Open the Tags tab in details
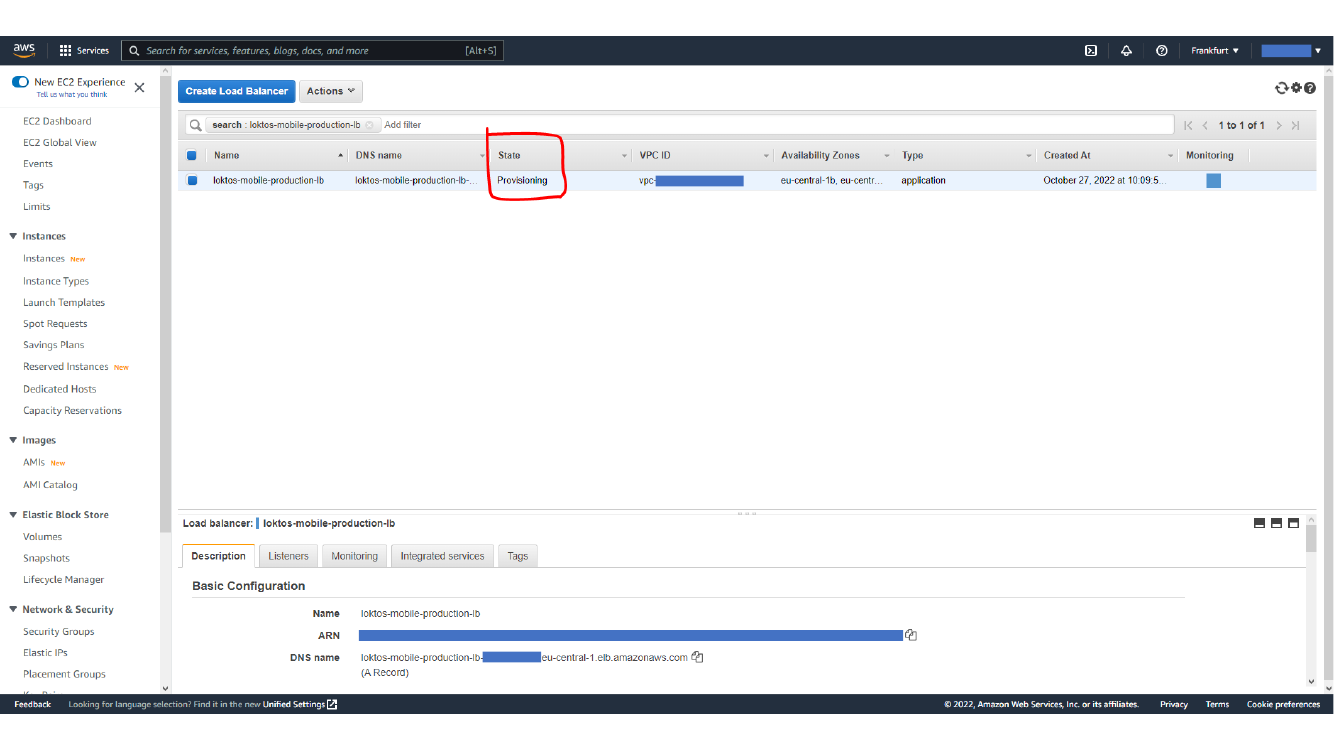1334x750 pixels. pyautogui.click(x=517, y=556)
